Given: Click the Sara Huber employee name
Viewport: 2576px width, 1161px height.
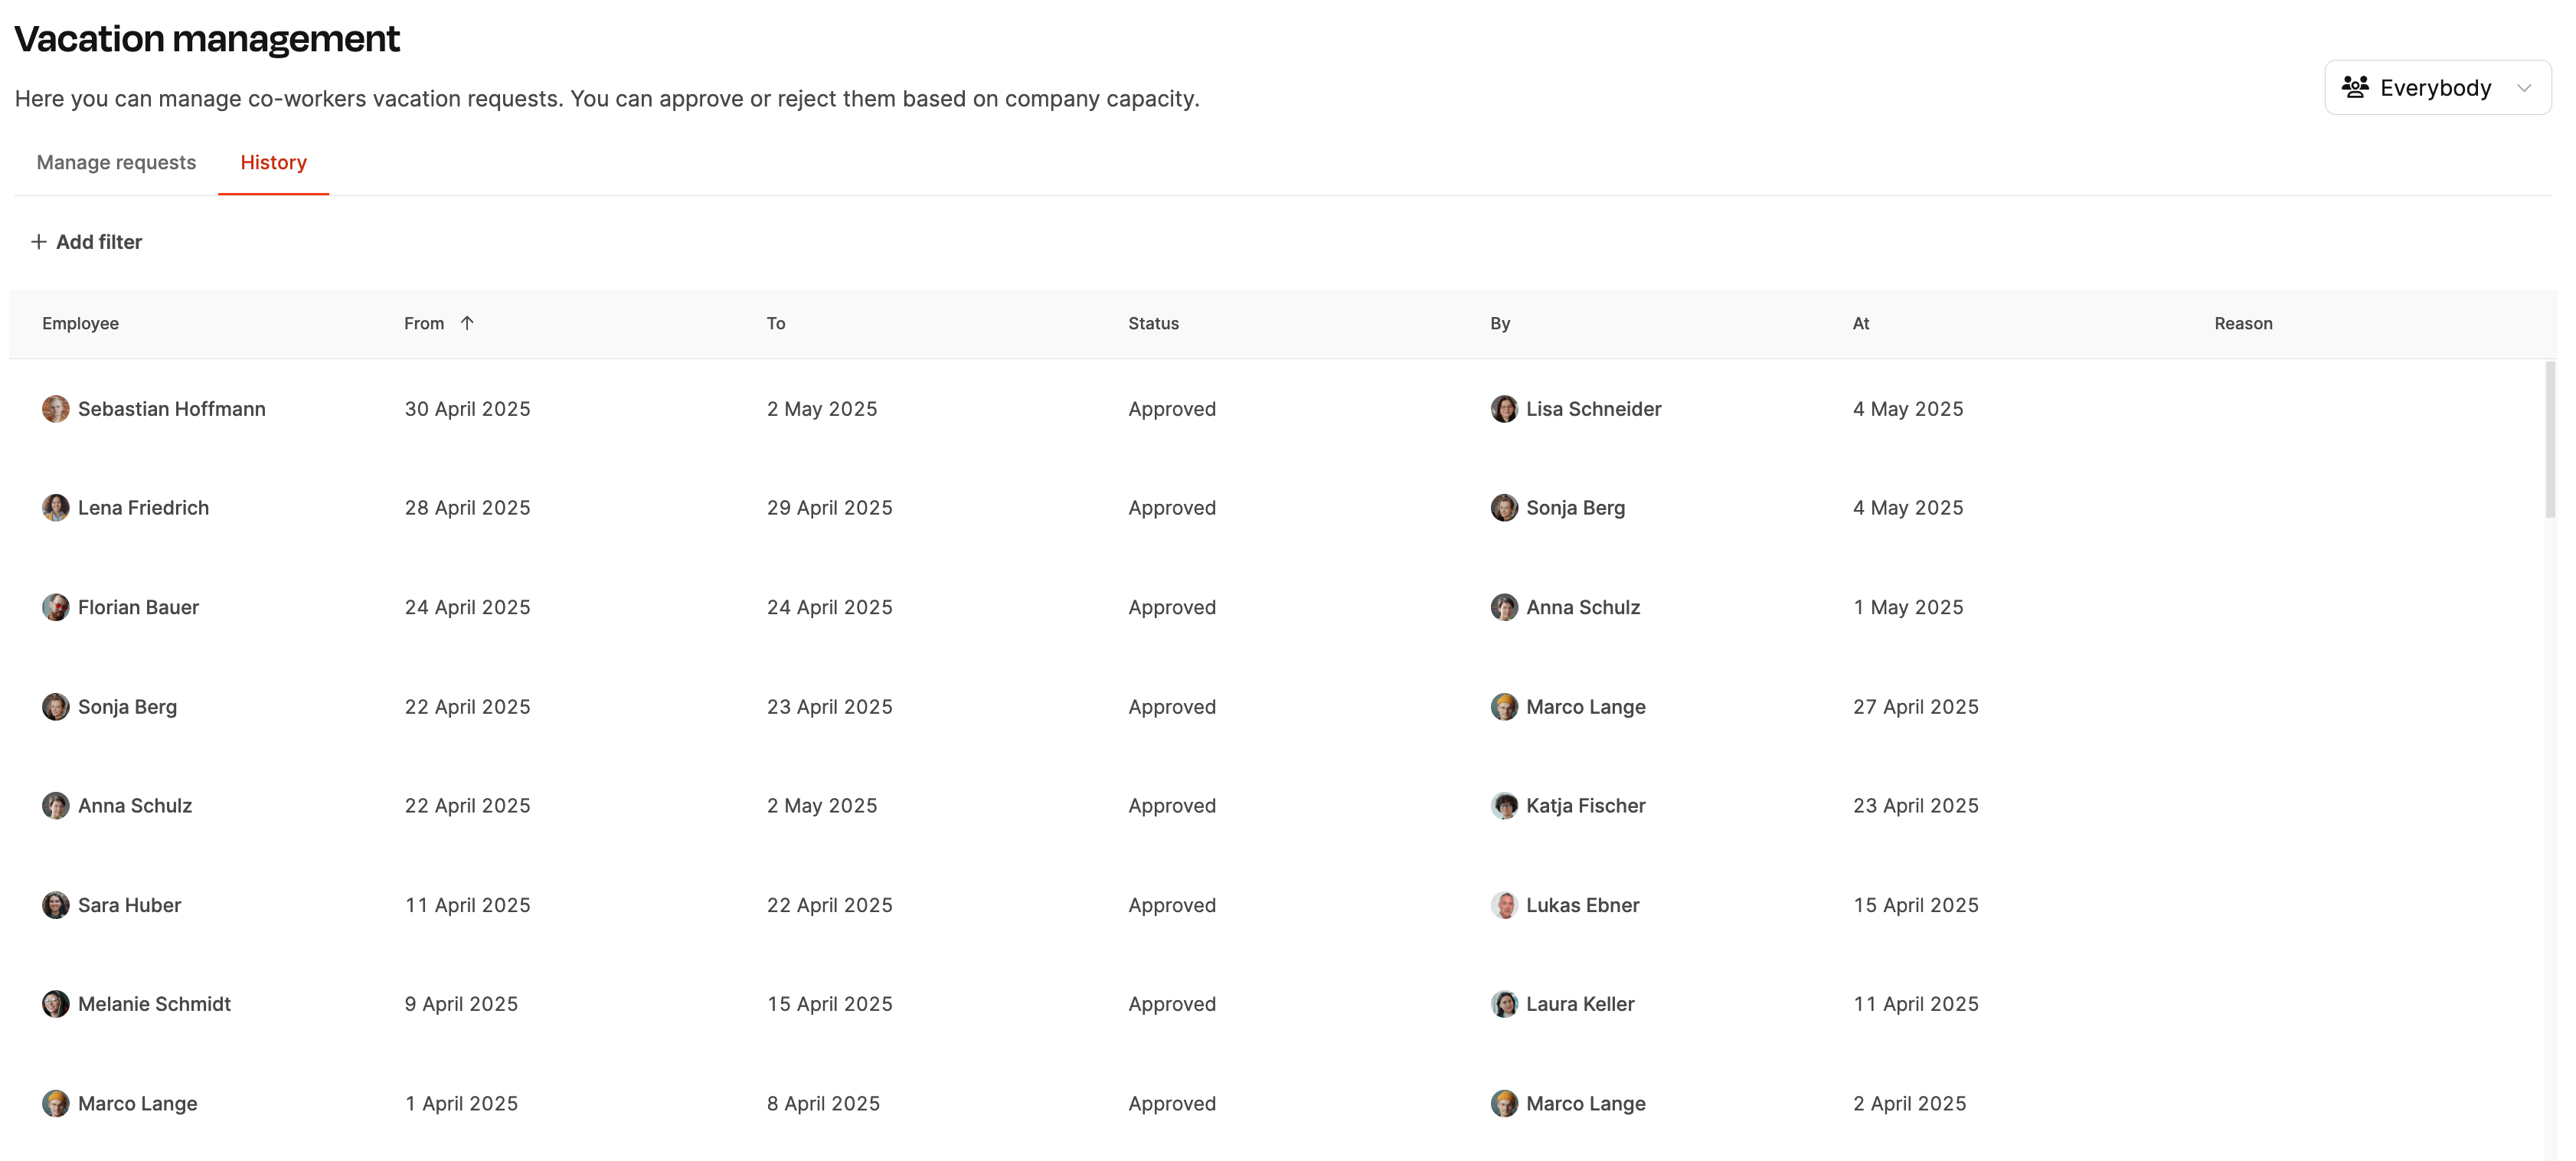Looking at the screenshot, I should click(x=129, y=905).
